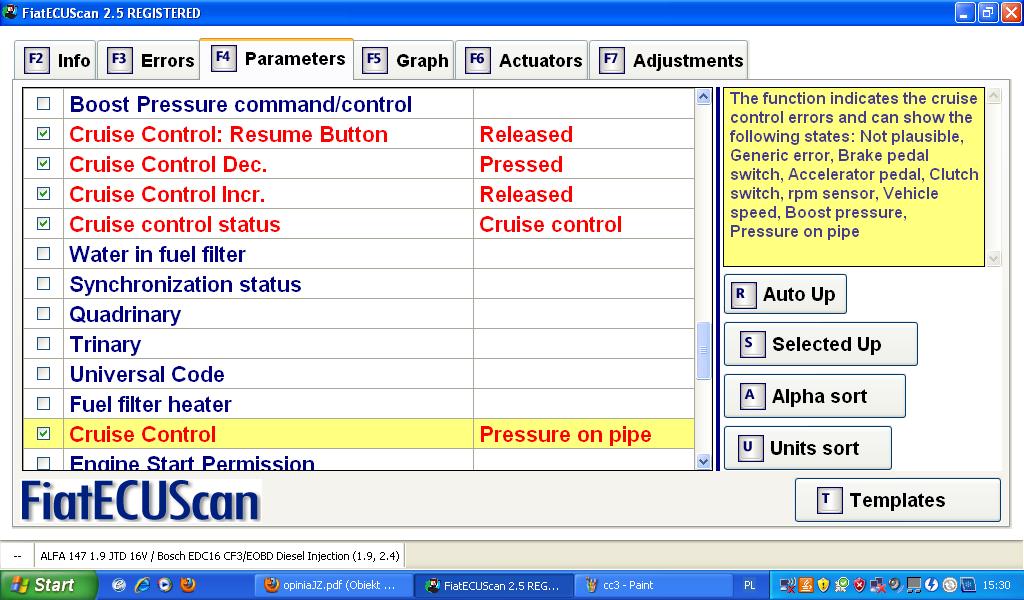The height and width of the screenshot is (600, 1024).
Task: Click disconnected LAN computers tray icon
Action: [878, 585]
